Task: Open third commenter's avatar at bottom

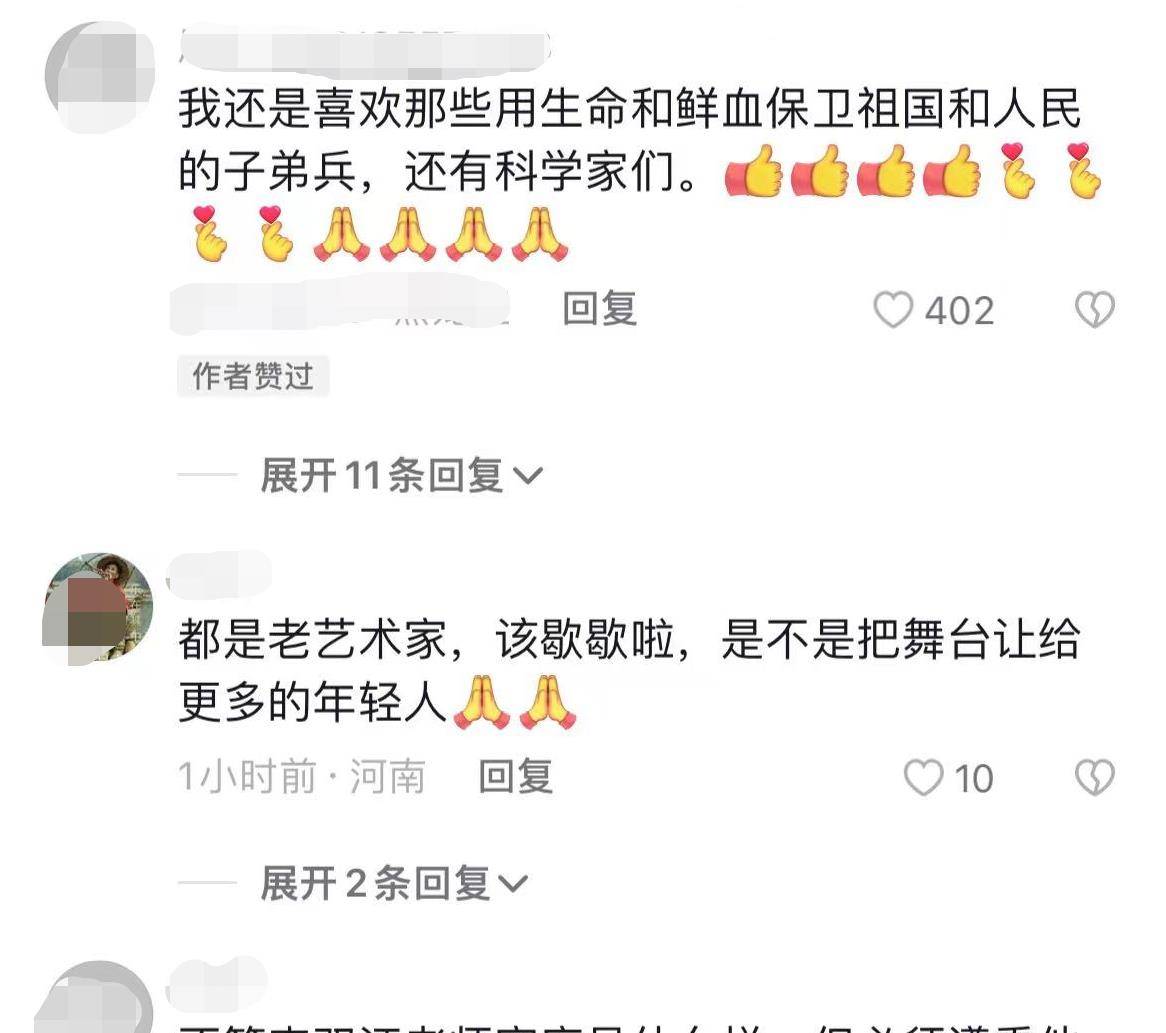Action: [95, 997]
